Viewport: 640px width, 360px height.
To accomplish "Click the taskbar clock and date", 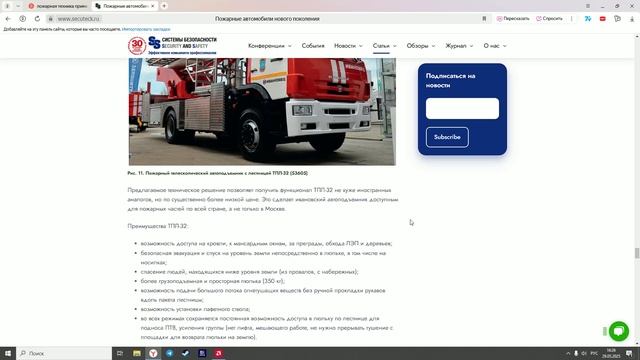I will [611, 353].
